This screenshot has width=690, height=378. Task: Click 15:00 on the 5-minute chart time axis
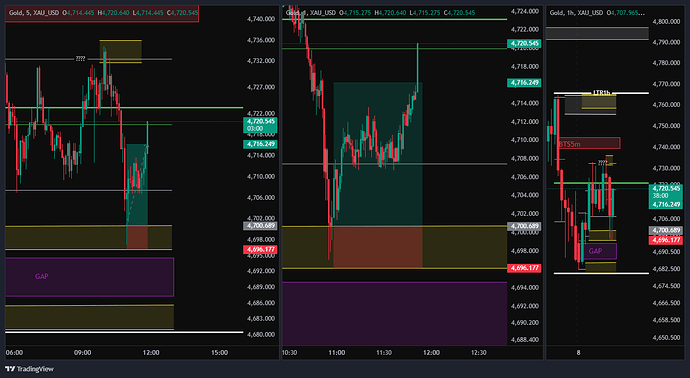(x=220, y=352)
